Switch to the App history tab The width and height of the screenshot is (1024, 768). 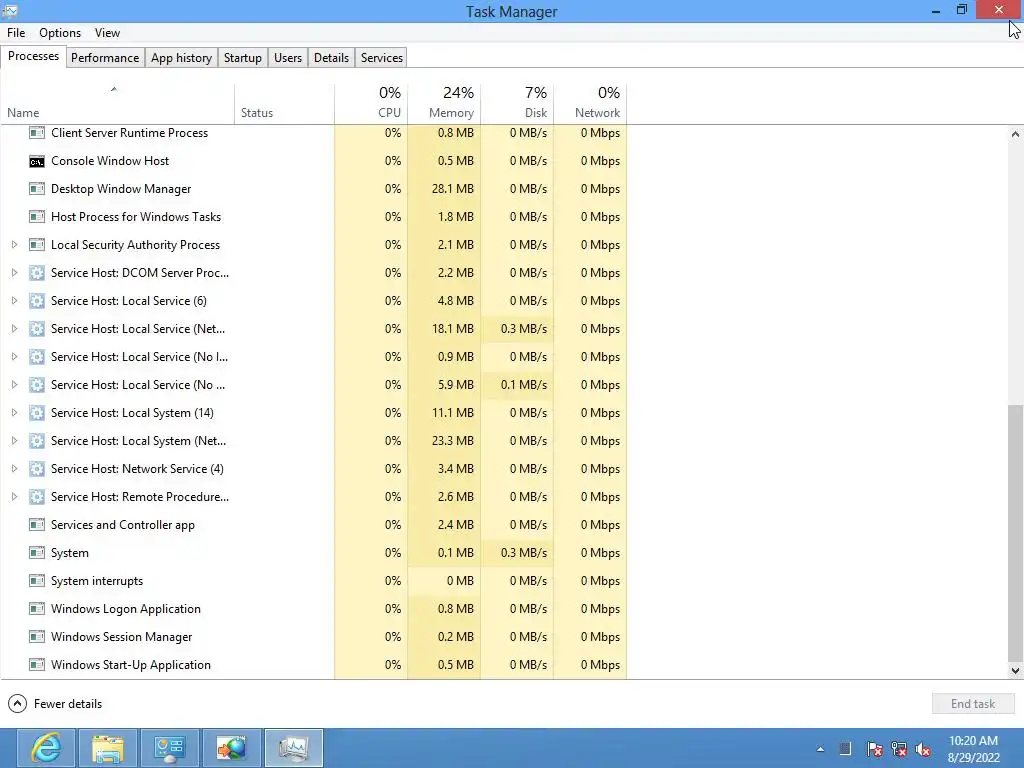(182, 57)
